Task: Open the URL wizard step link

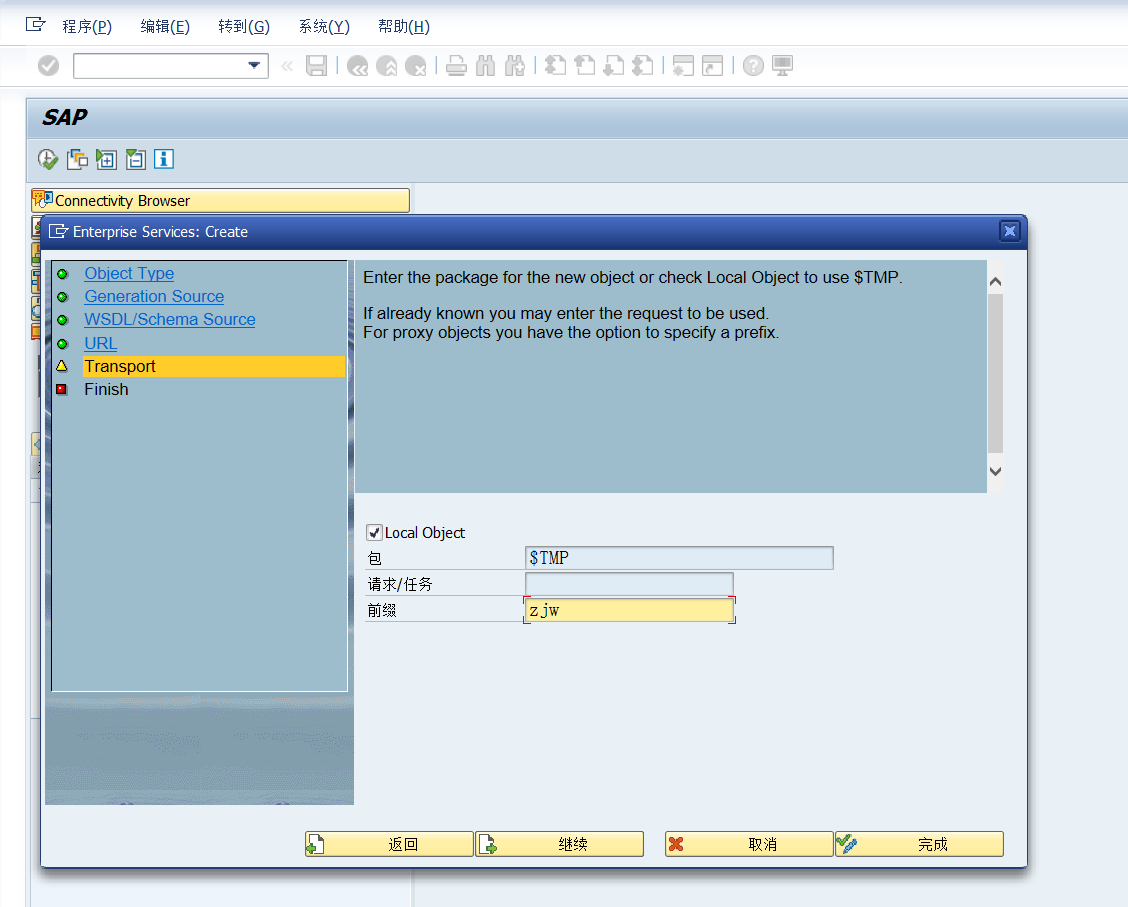Action: coord(101,343)
